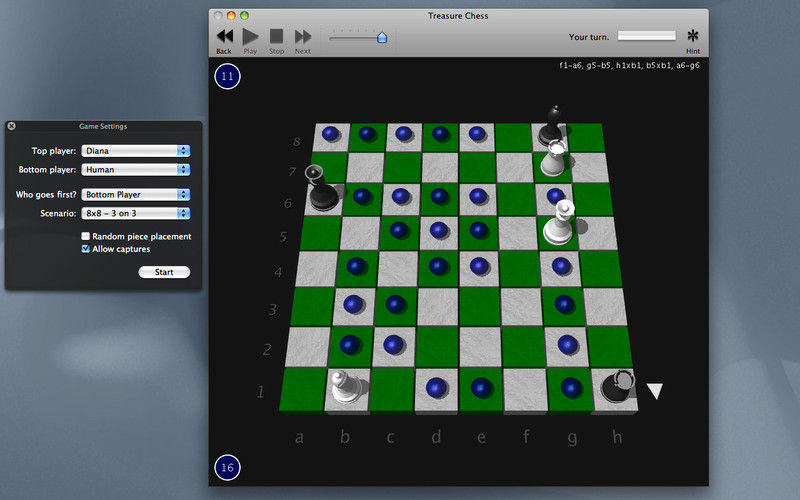Viewport: 800px width, 500px height.
Task: Enable Random piece placement checkbox
Action: [x=86, y=236]
